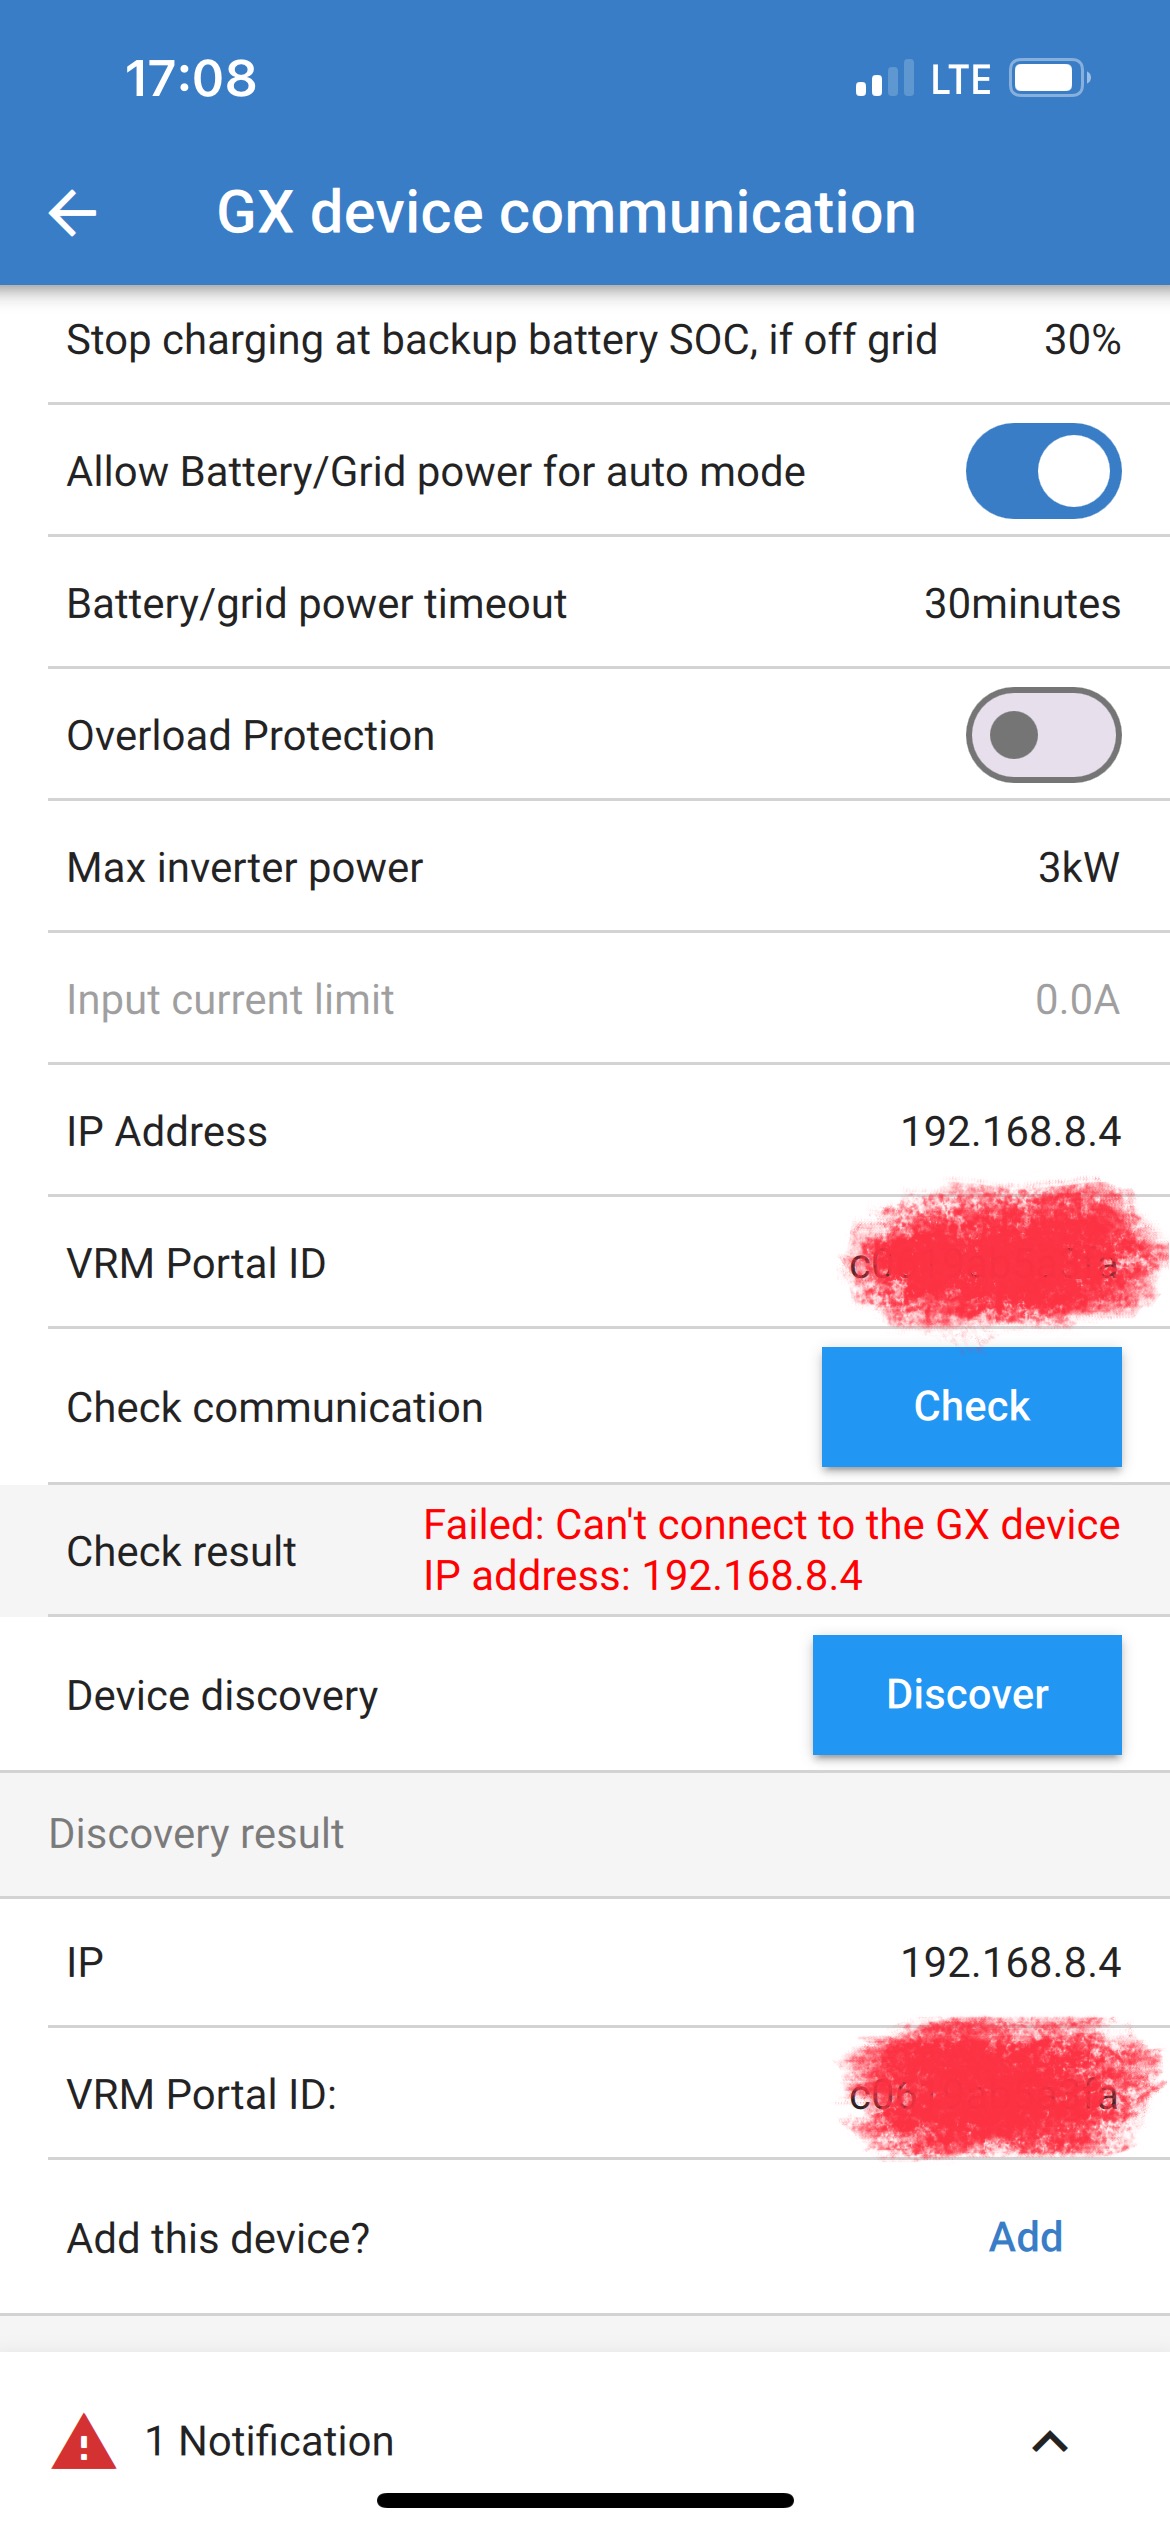This screenshot has height=2532, width=1170.
Task: Tap the battery status icon
Action: (1049, 78)
